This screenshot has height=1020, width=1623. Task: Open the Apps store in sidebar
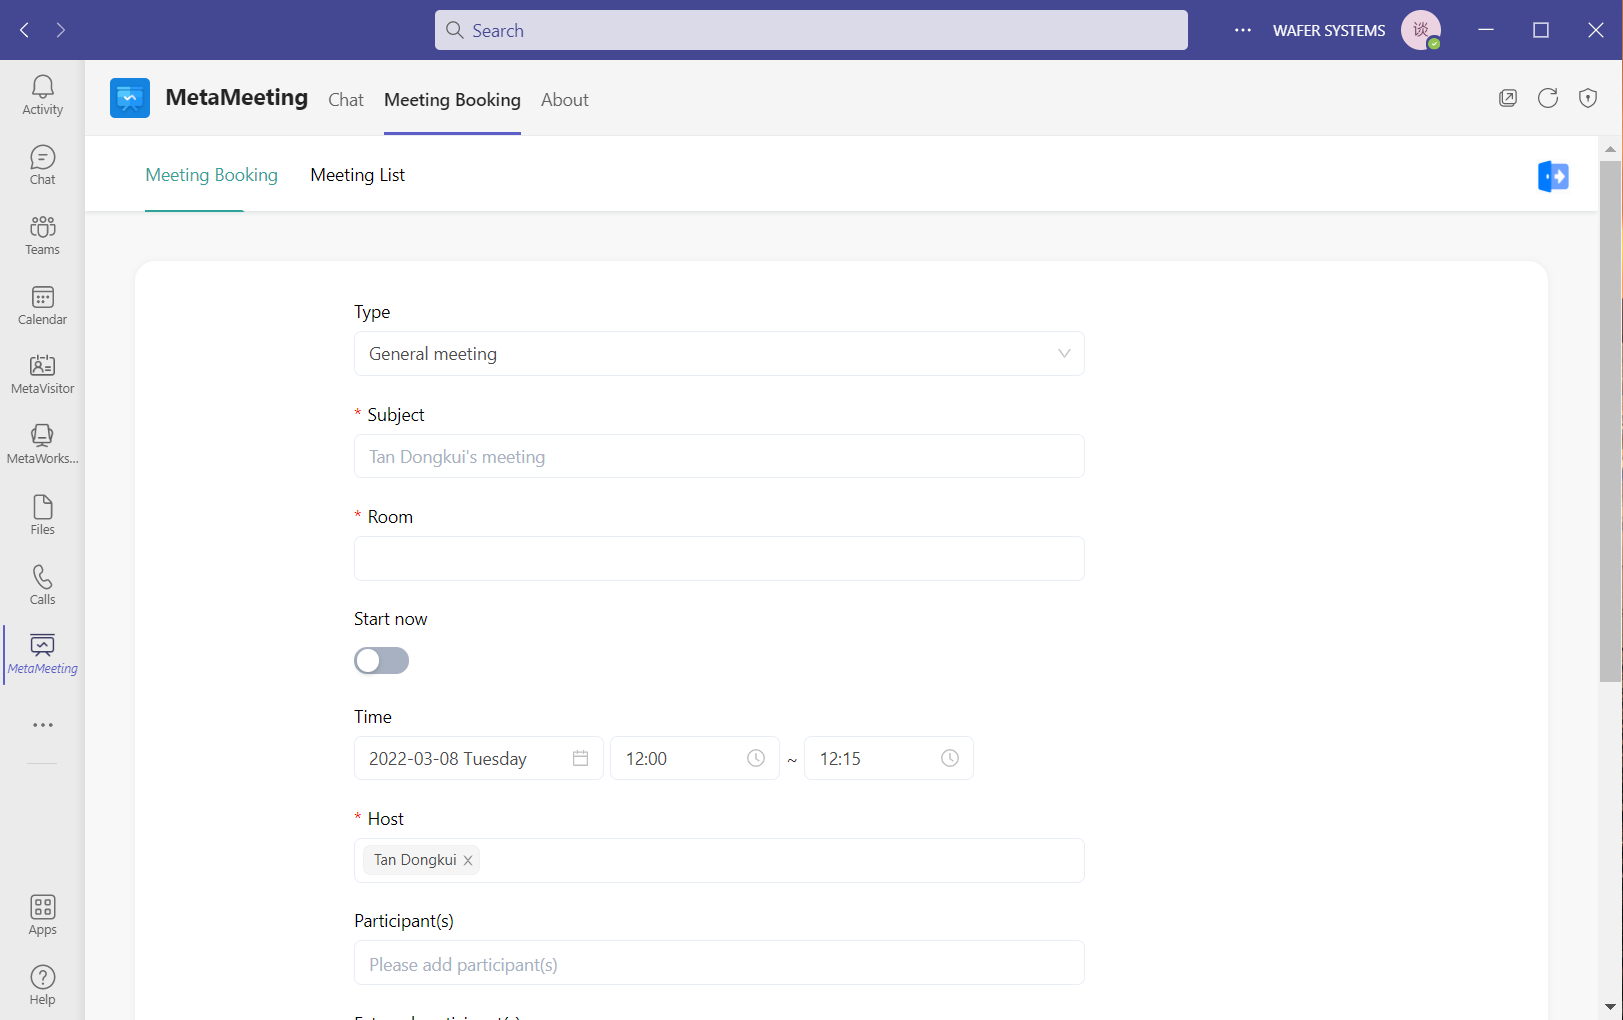[42, 916]
